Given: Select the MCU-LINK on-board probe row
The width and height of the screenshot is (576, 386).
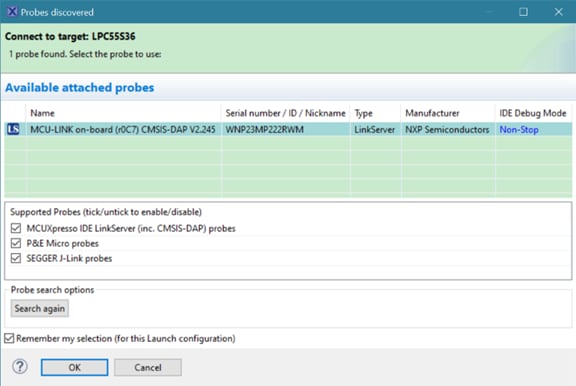Looking at the screenshot, I should coord(288,129).
